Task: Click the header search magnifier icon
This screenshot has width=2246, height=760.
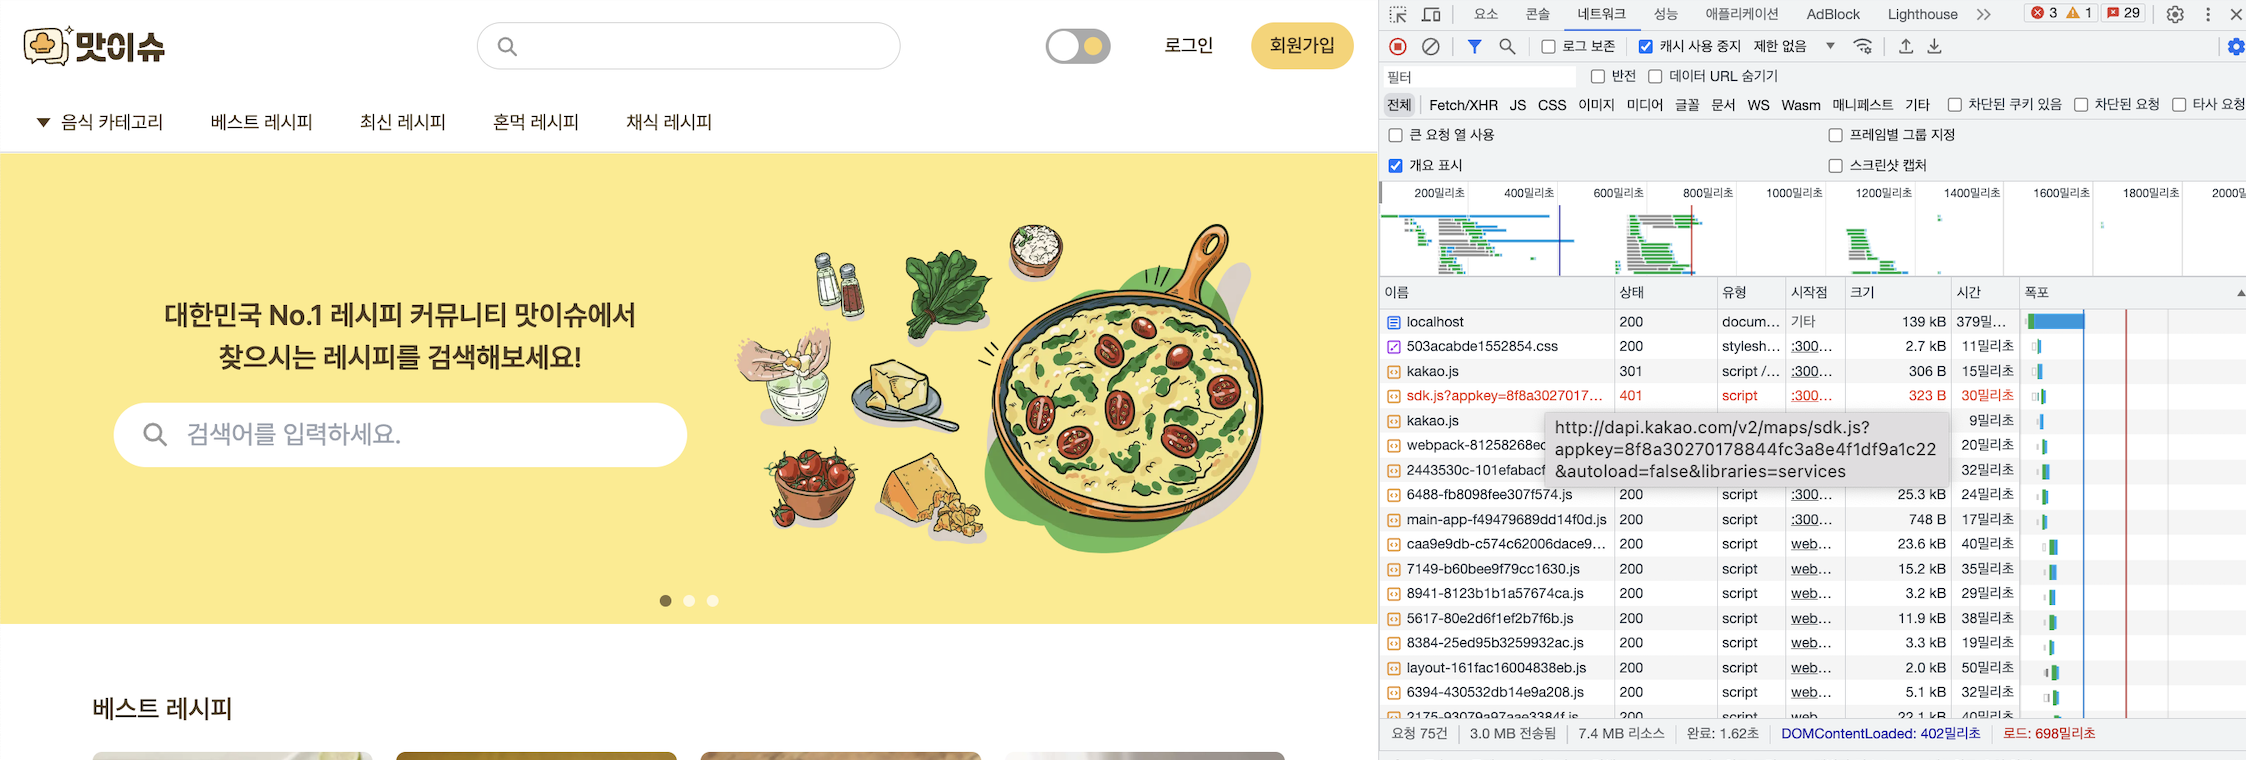Action: coord(507,46)
